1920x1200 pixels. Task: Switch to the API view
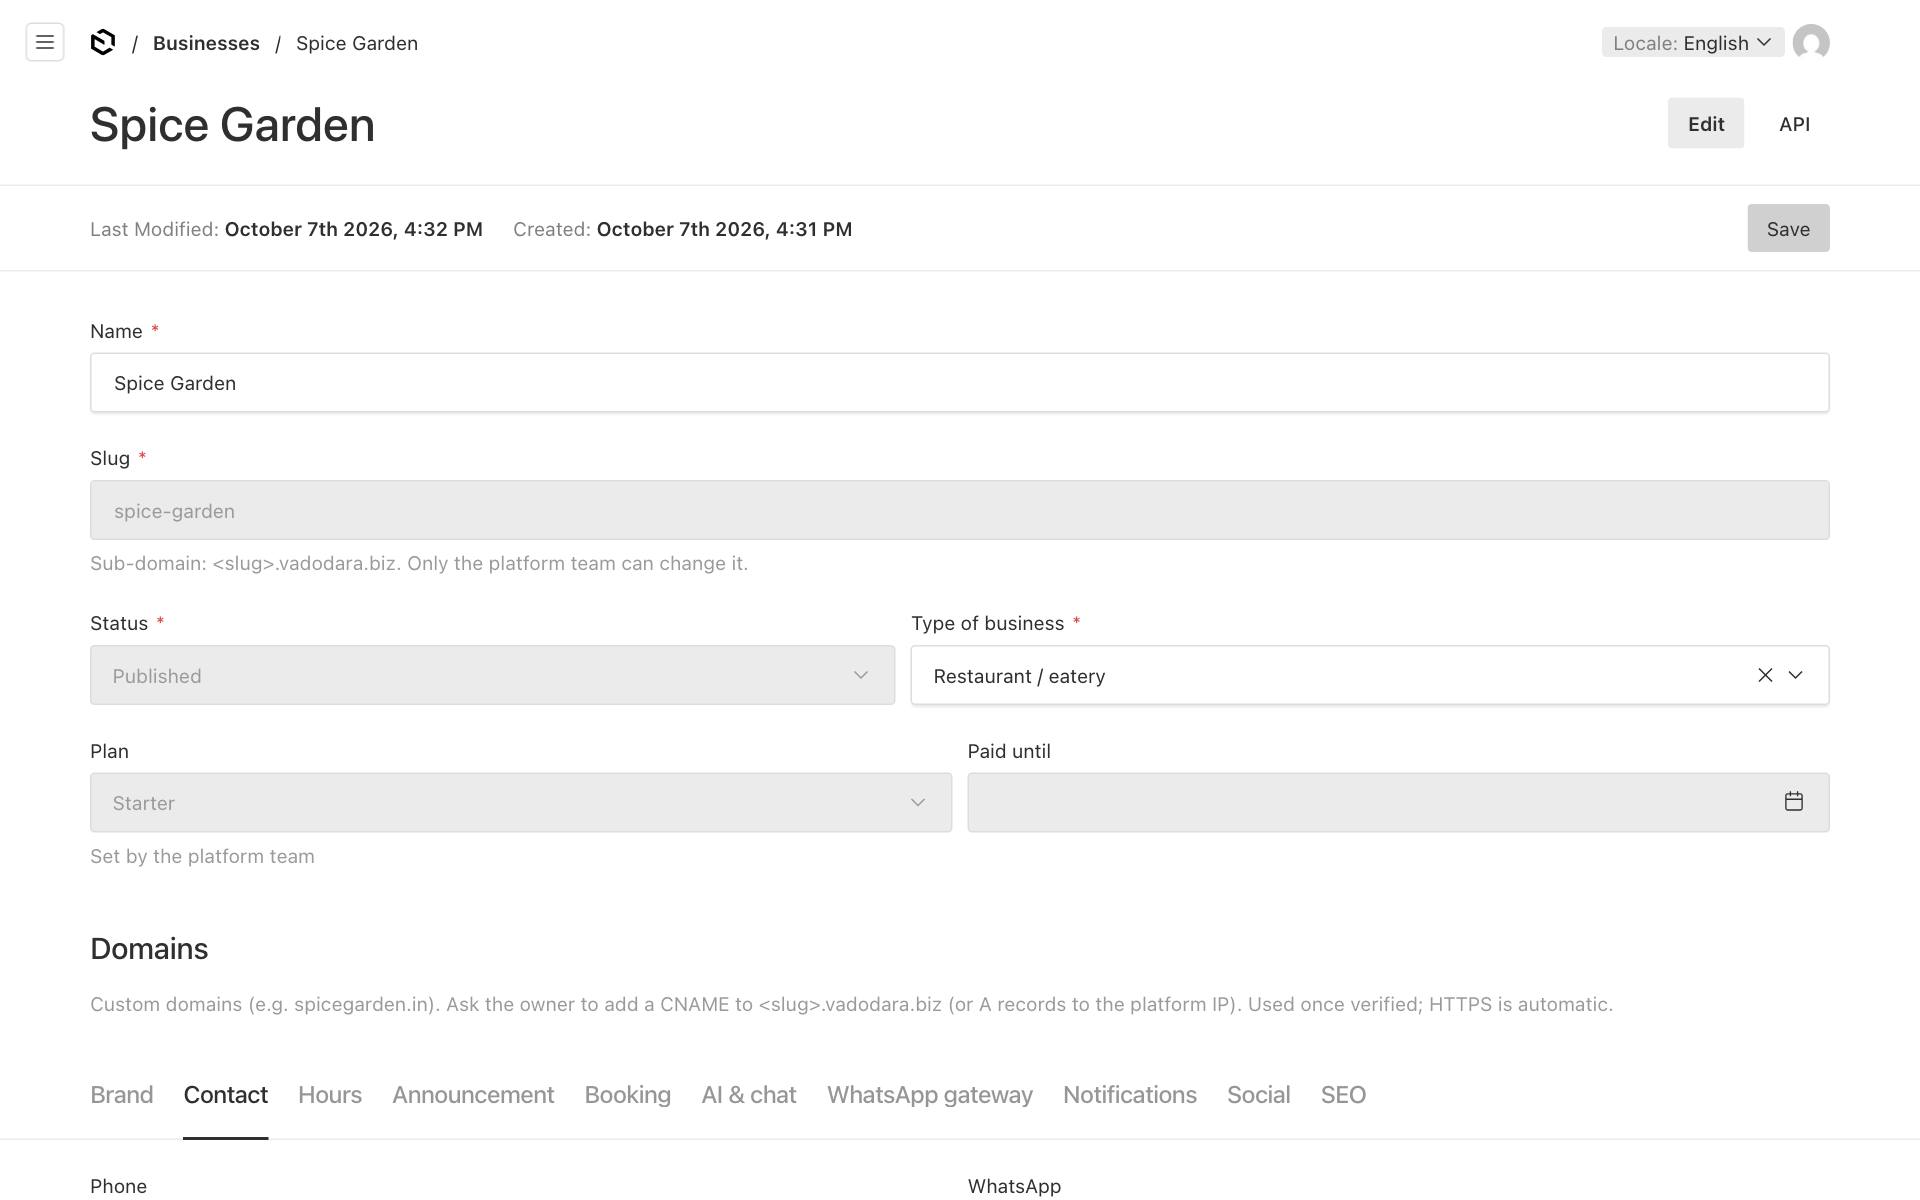pyautogui.click(x=1795, y=124)
